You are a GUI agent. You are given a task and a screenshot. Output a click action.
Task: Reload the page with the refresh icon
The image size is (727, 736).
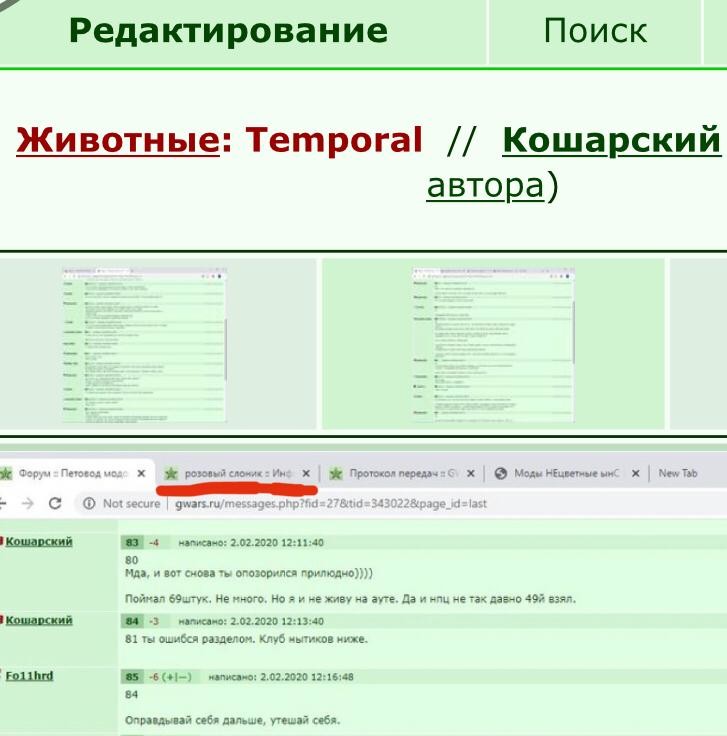(55, 503)
